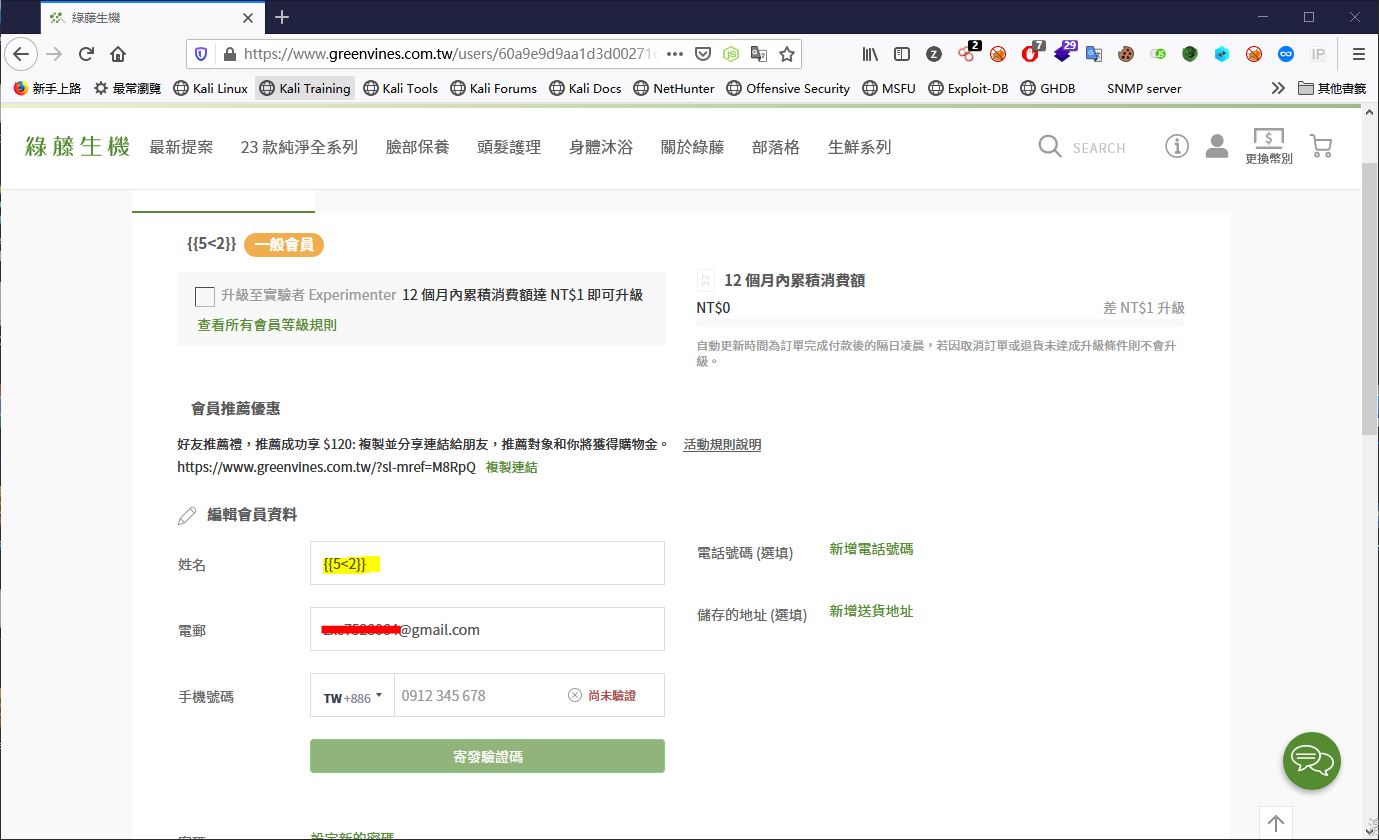Click the round Z extension icon
The image size is (1379, 840).
934,54
